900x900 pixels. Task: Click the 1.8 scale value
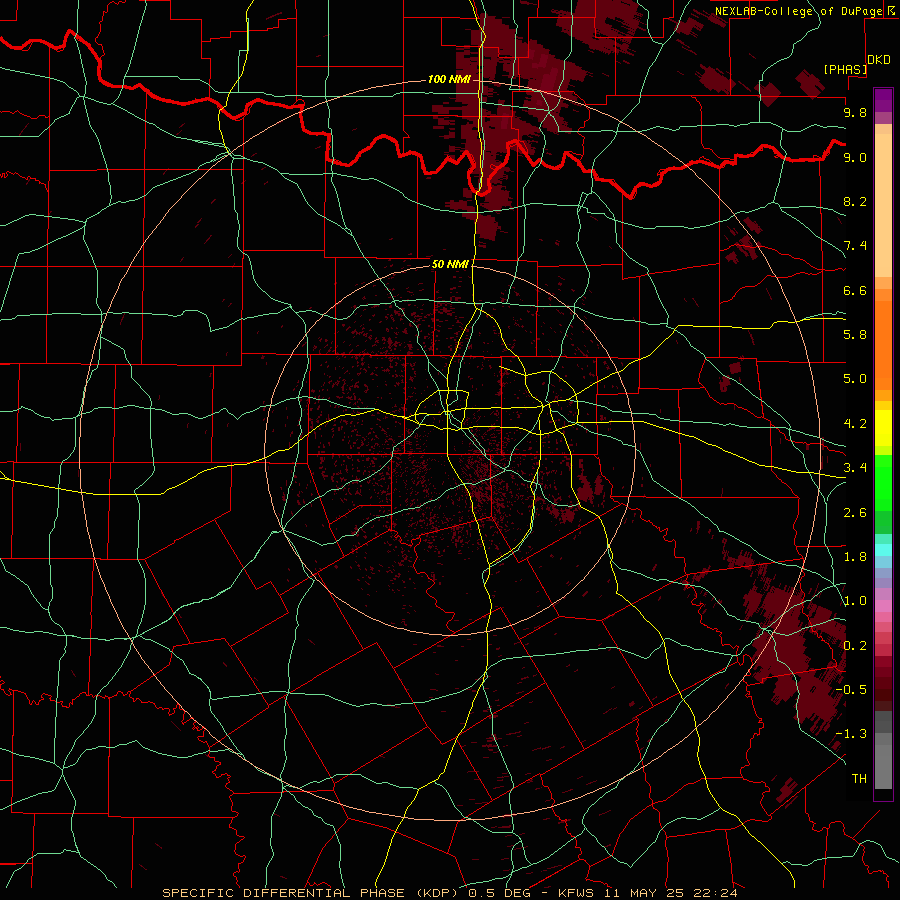coord(855,557)
